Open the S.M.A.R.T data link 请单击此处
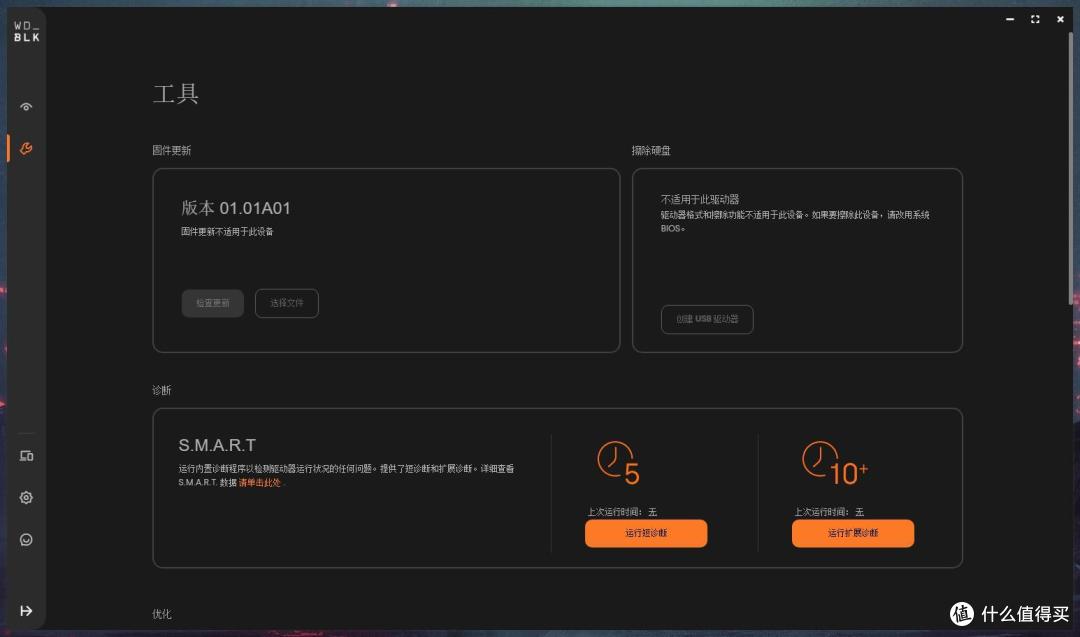 (x=260, y=483)
